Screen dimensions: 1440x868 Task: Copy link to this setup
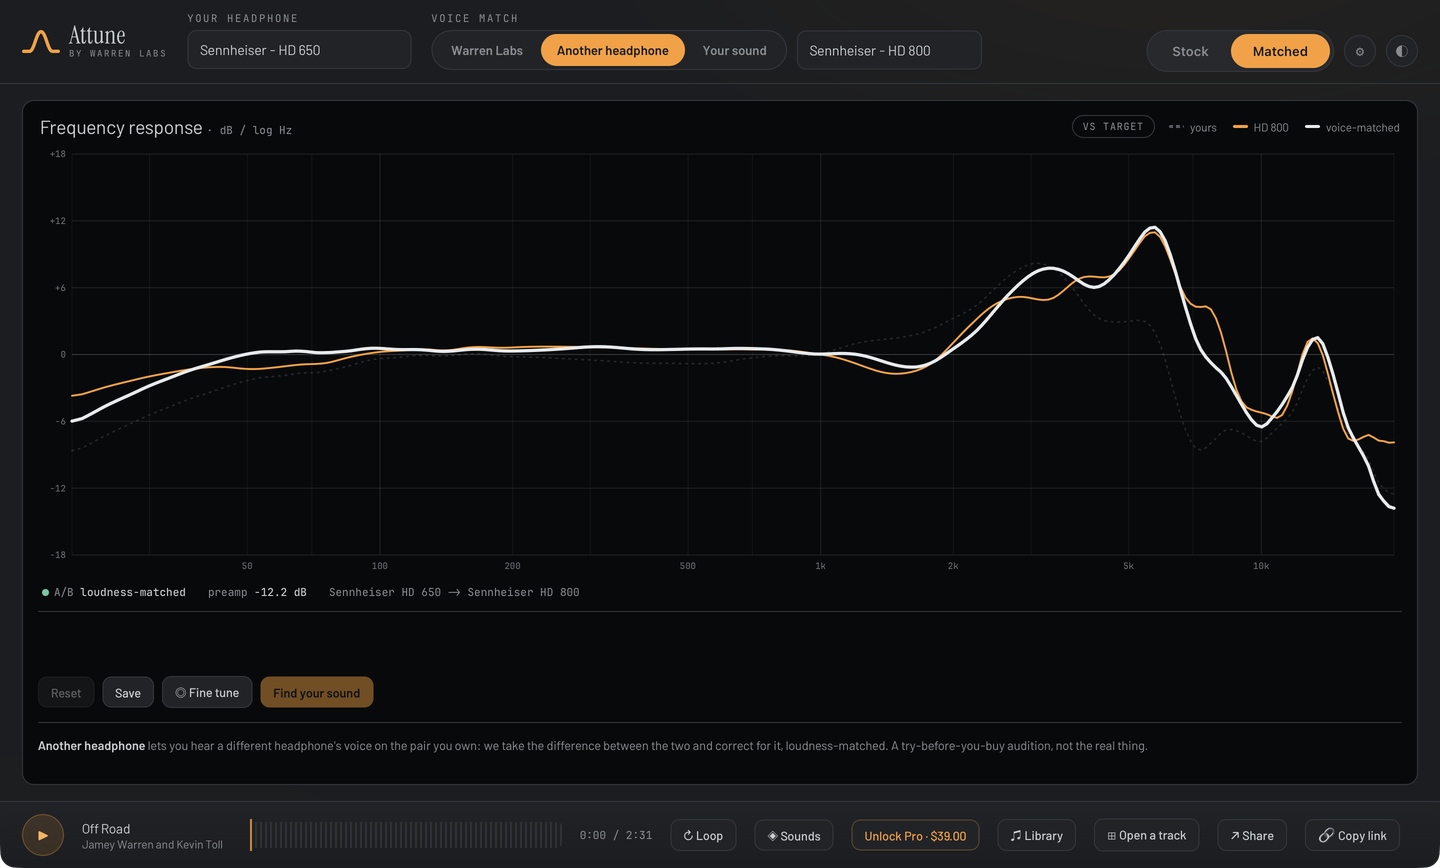(x=1352, y=835)
